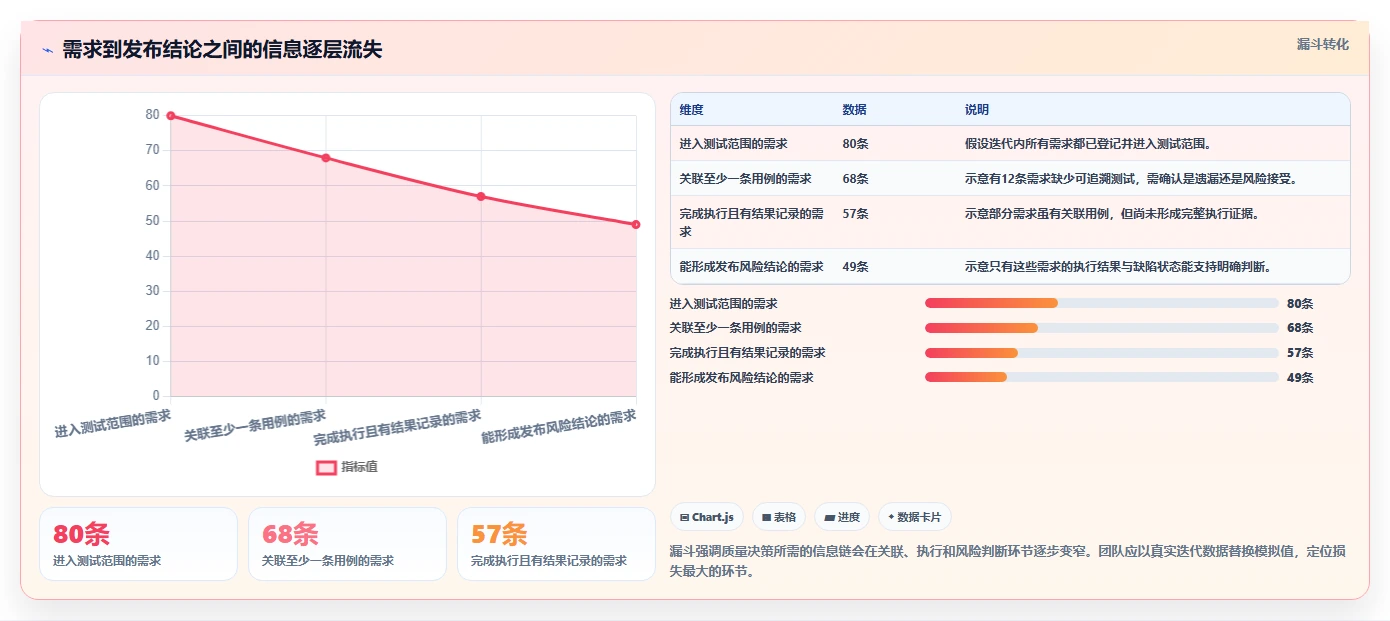The image size is (1390, 621).
Task: Click progress bar for 关联至少一条用例的需求
Action: pos(1102,328)
